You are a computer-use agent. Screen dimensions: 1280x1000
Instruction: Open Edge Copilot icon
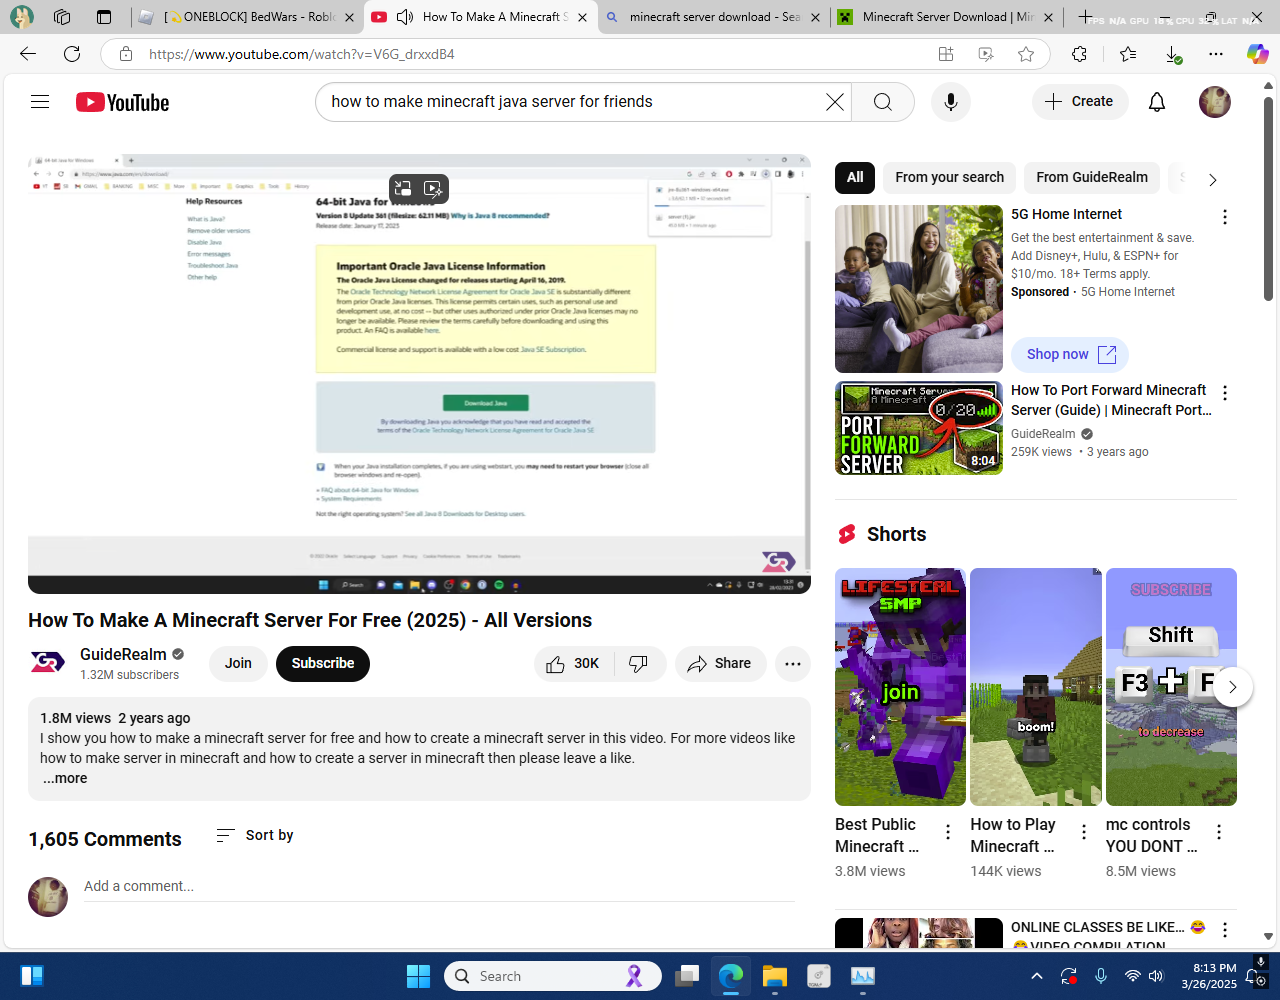(1257, 54)
